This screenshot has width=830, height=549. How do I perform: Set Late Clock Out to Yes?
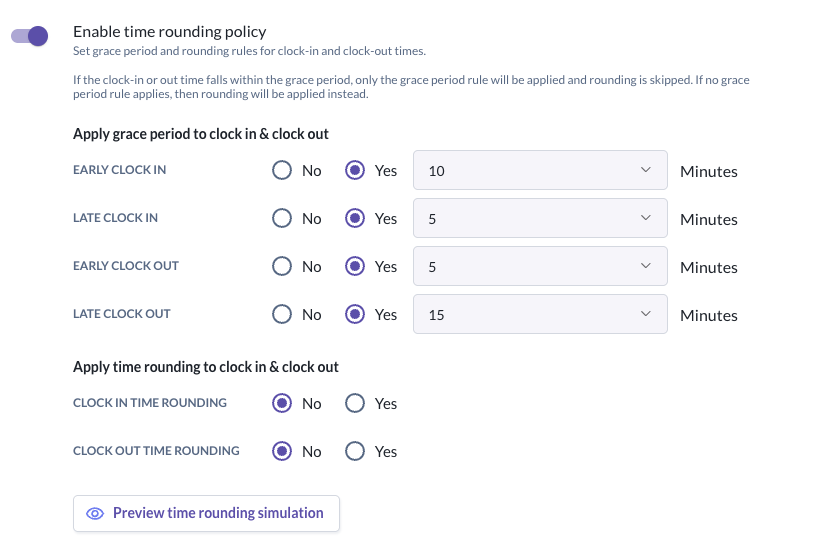click(x=355, y=315)
